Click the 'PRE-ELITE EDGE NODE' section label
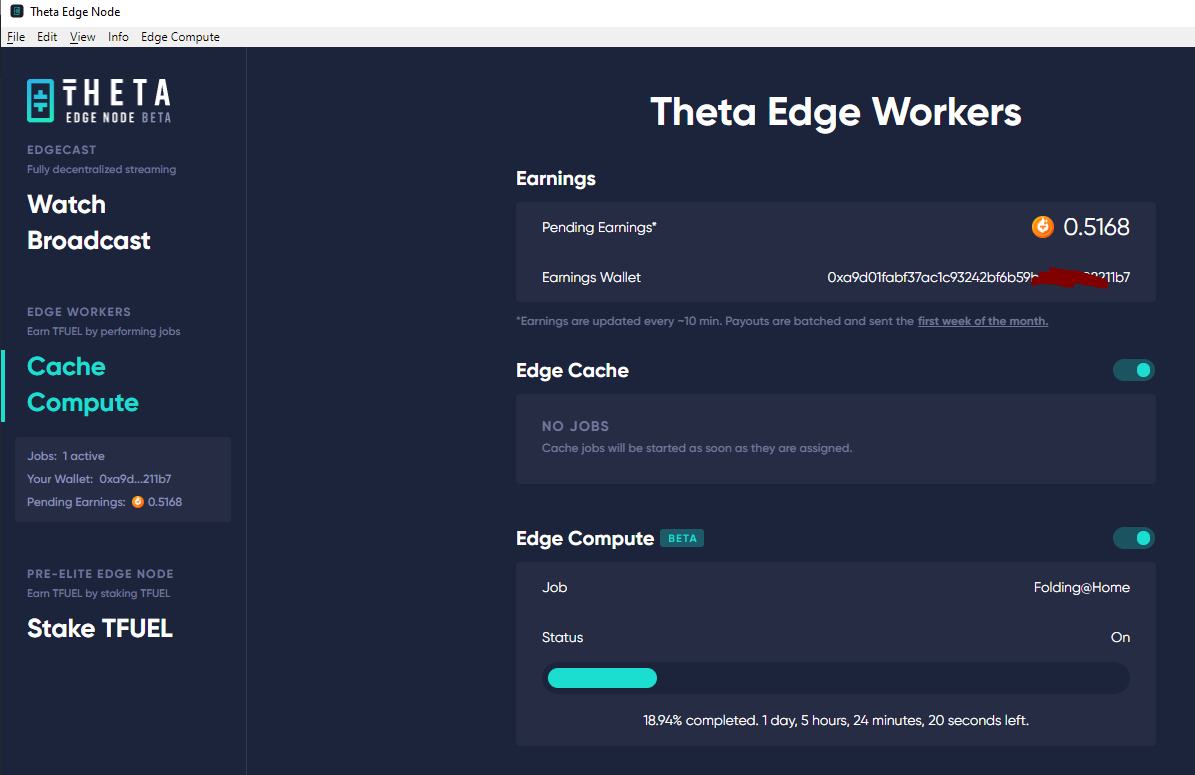Viewport: 1195px width, 775px height. 101,574
